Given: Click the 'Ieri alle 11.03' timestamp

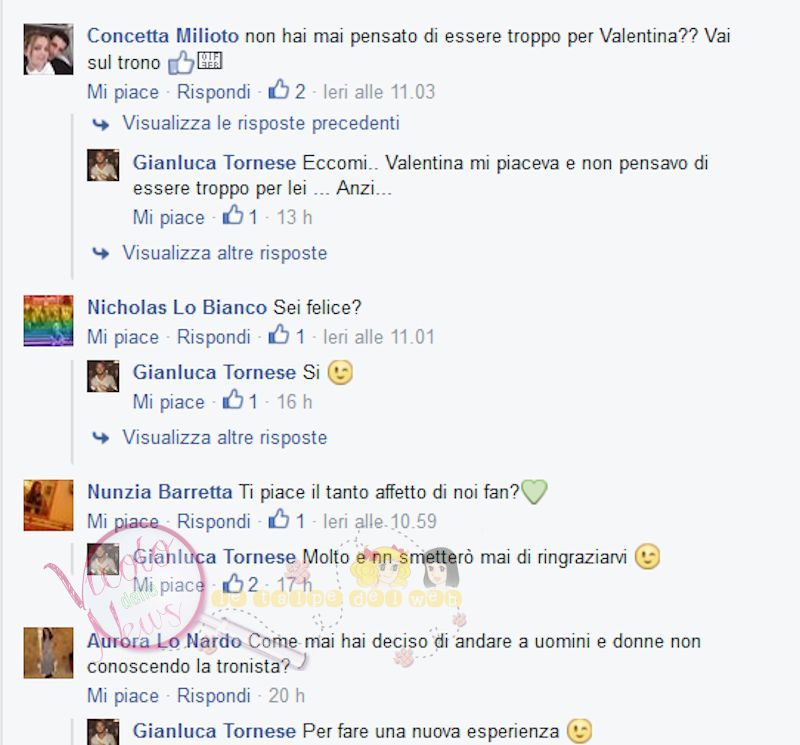Looking at the screenshot, I should (x=379, y=92).
